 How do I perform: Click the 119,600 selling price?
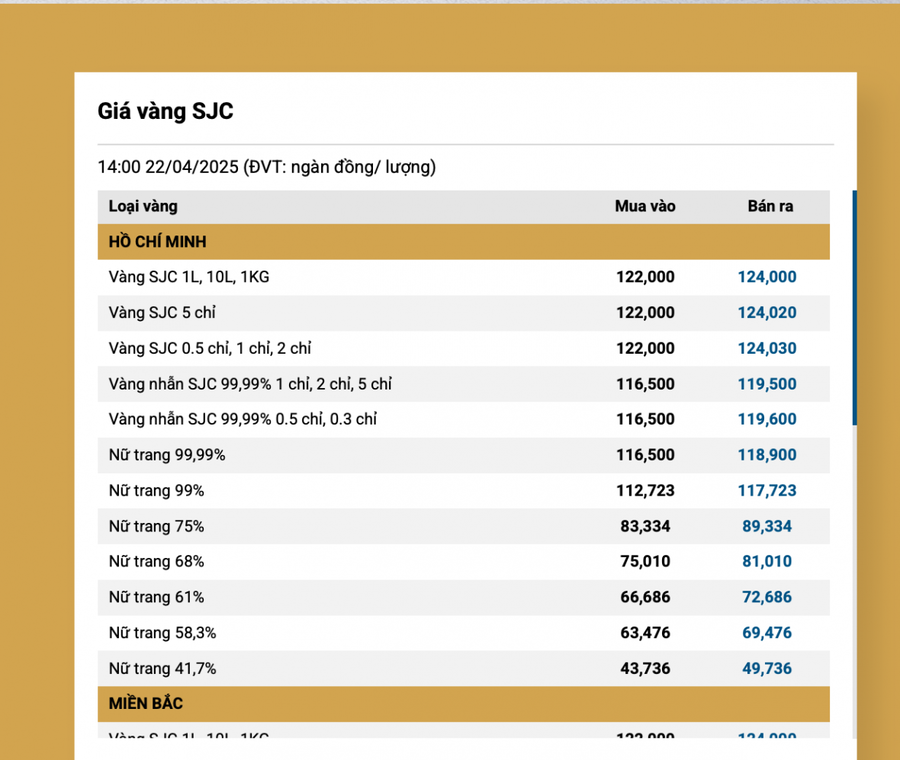(767, 419)
